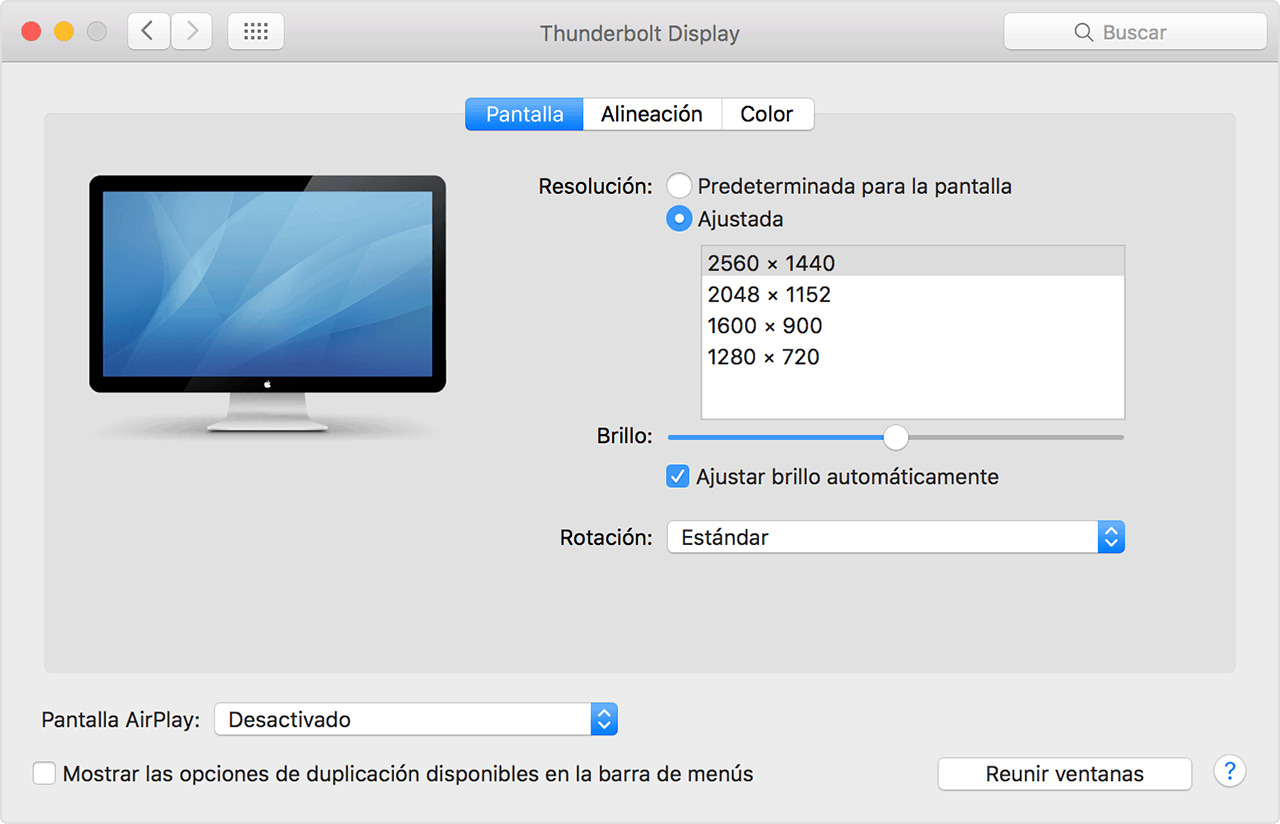Toggle Ajustar brillo automáticamente checkbox

coord(678,477)
